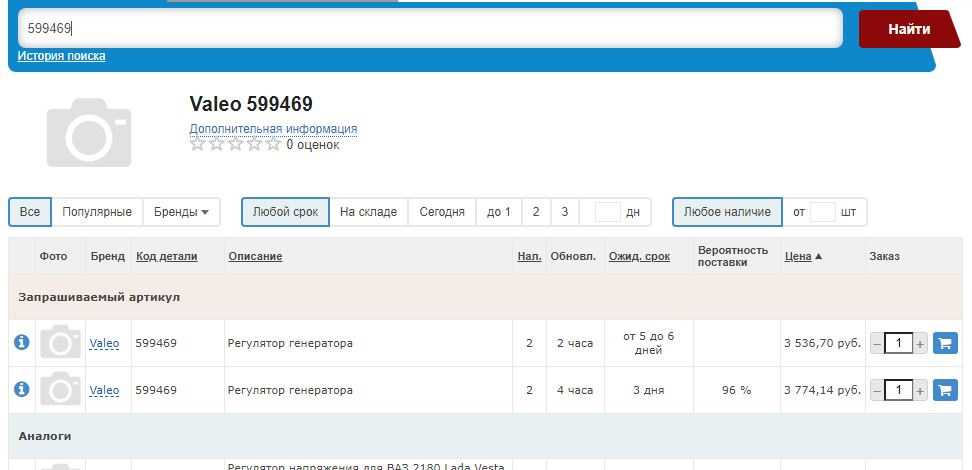Click the search field containing 599469
Image resolution: width=972 pixels, height=470 pixels.
pyautogui.click(x=430, y=29)
